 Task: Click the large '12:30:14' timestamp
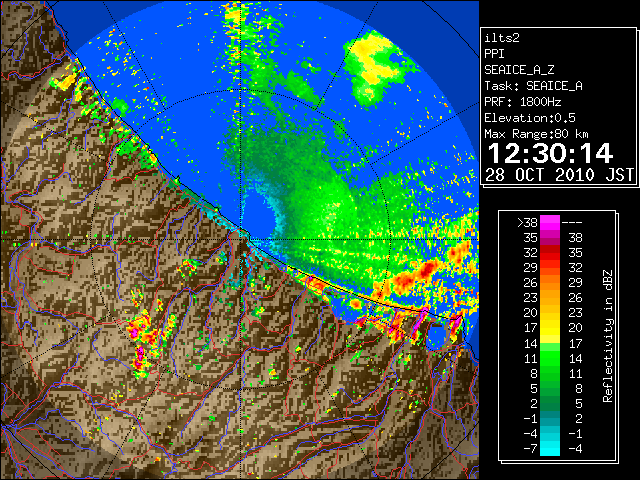tap(550, 153)
